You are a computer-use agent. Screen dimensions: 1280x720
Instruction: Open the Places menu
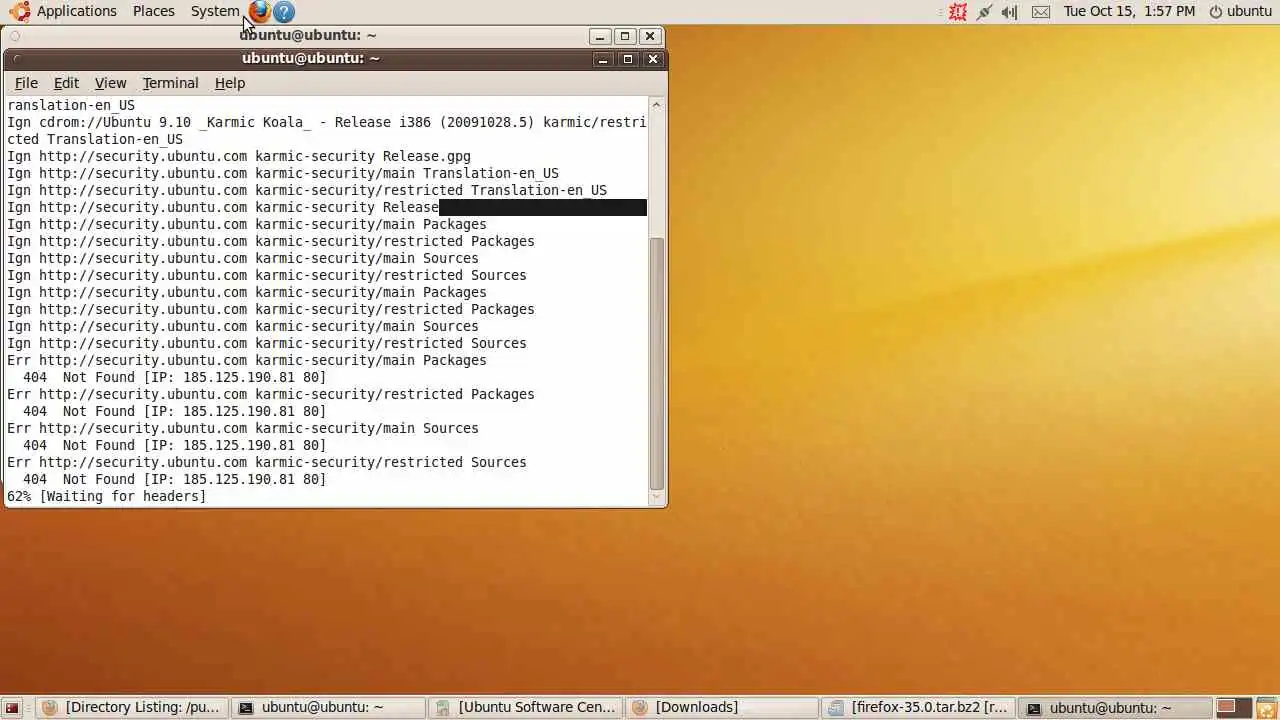154,11
